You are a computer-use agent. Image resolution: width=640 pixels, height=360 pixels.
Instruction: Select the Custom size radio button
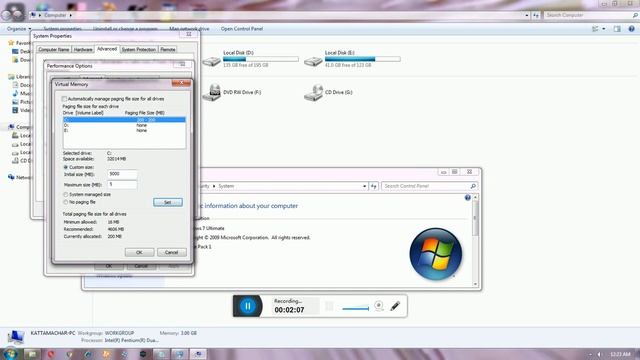click(65, 167)
